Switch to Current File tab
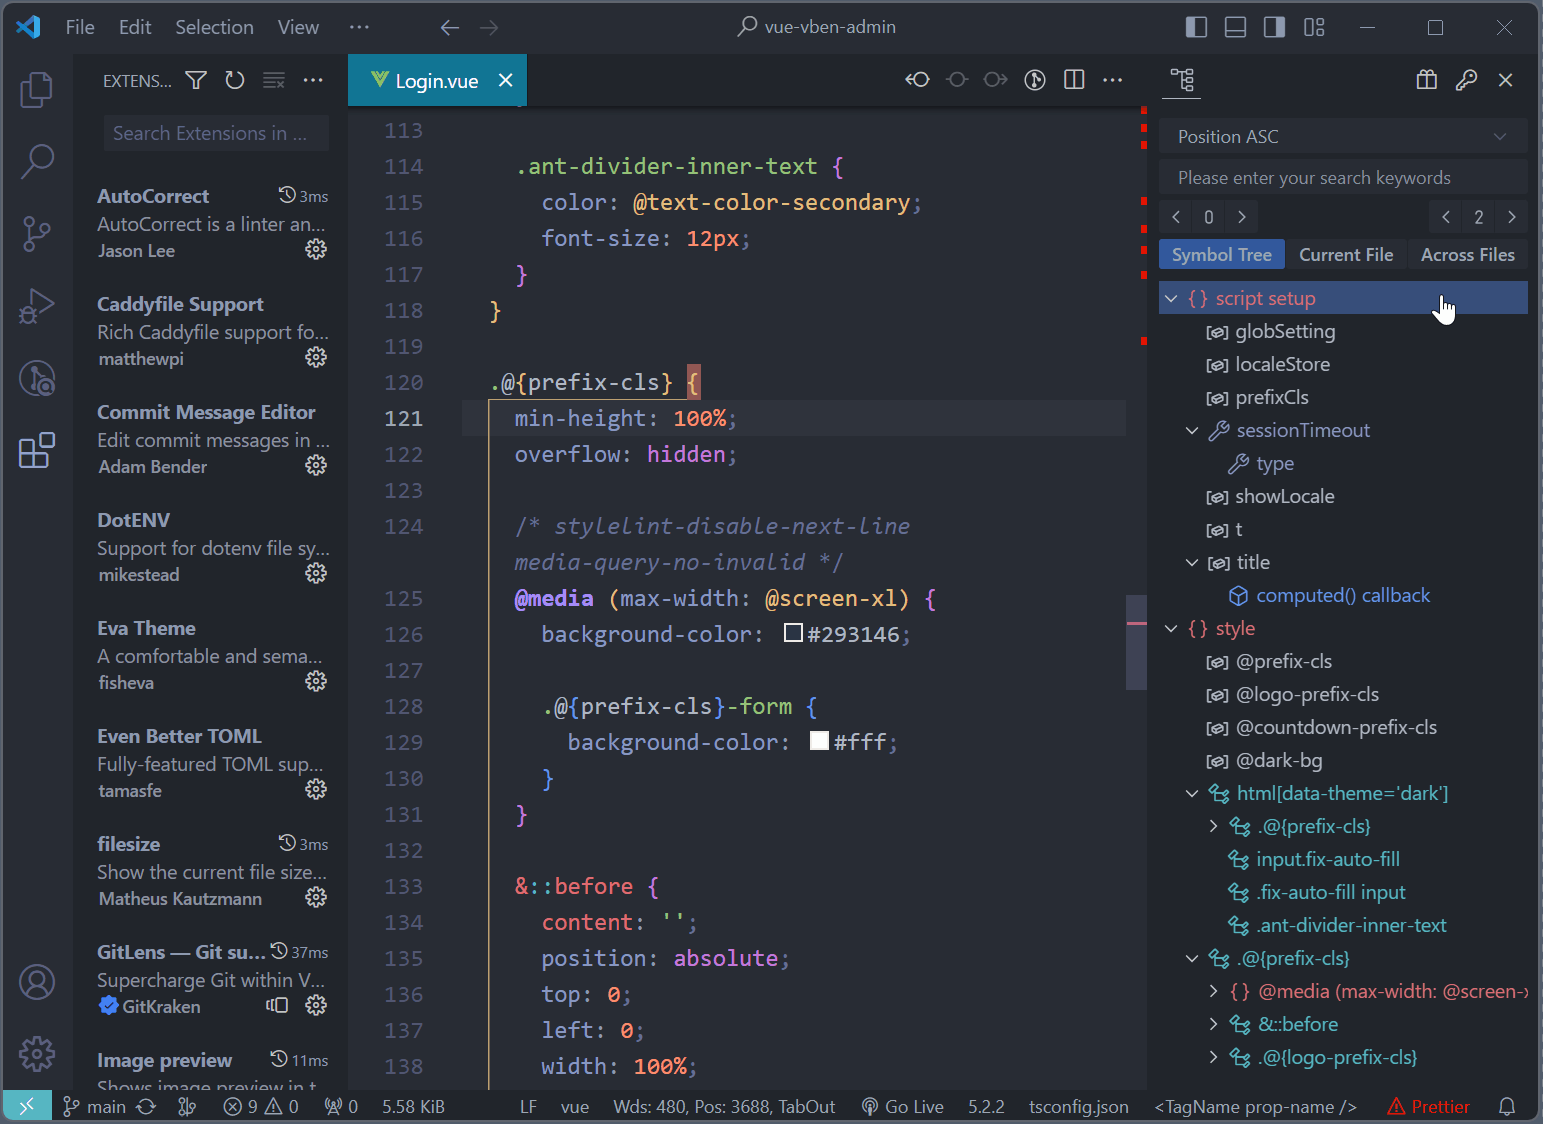Screen dimensions: 1543x1124 1346,255
